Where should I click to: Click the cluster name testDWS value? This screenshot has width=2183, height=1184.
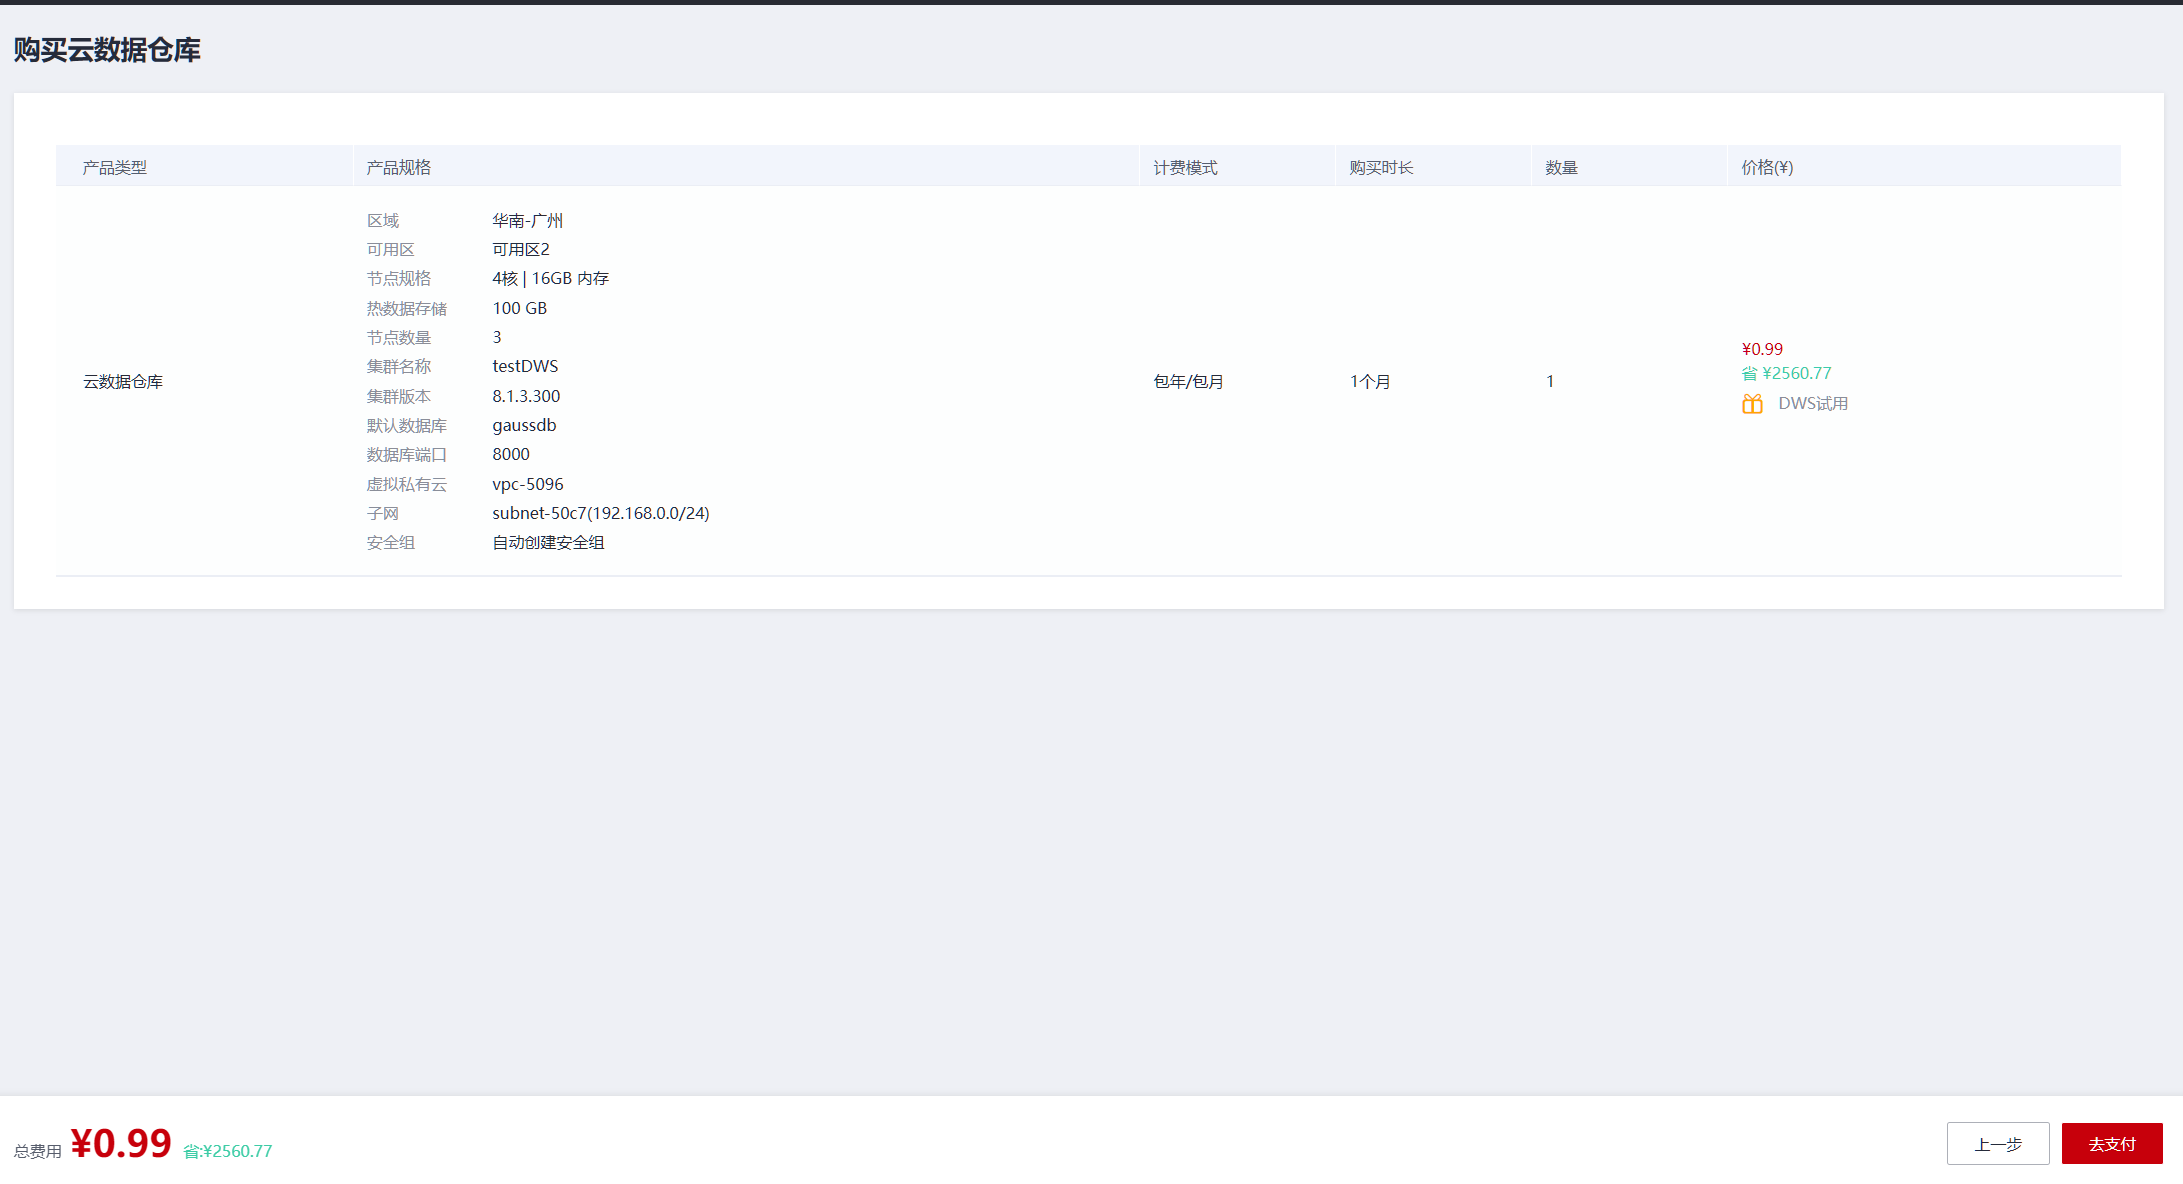(x=525, y=367)
